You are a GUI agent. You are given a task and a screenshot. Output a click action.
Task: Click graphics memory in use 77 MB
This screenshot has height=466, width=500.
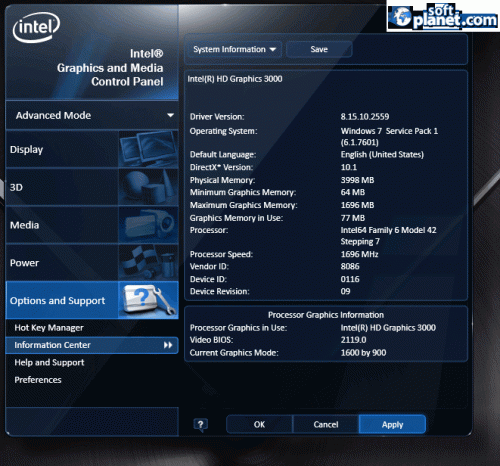(353, 218)
